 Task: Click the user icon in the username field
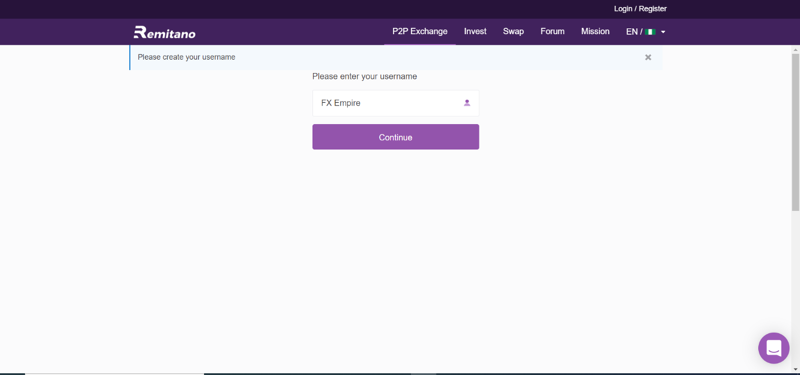click(x=467, y=103)
